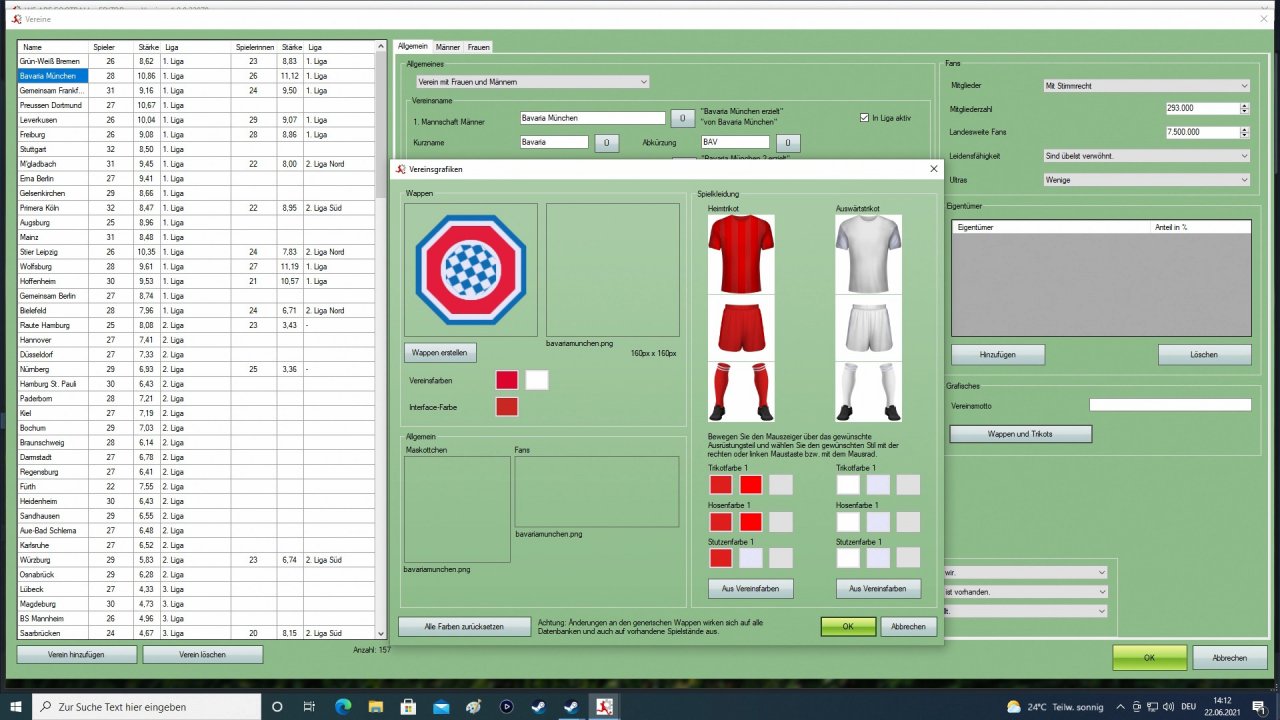1280x720 pixels.
Task: Open the Interface-Farbe color swatch
Action: (x=507, y=407)
